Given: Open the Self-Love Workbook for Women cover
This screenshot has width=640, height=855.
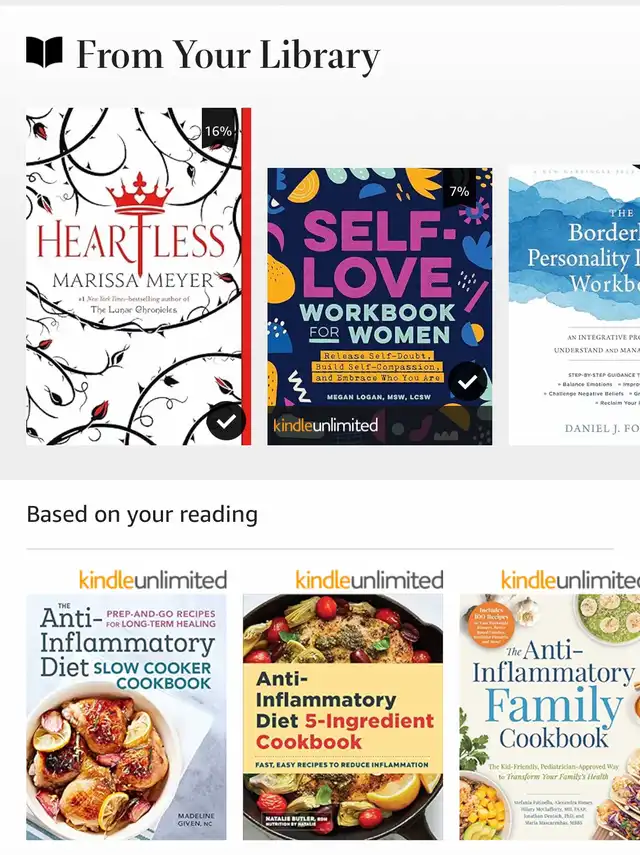Looking at the screenshot, I should point(380,306).
